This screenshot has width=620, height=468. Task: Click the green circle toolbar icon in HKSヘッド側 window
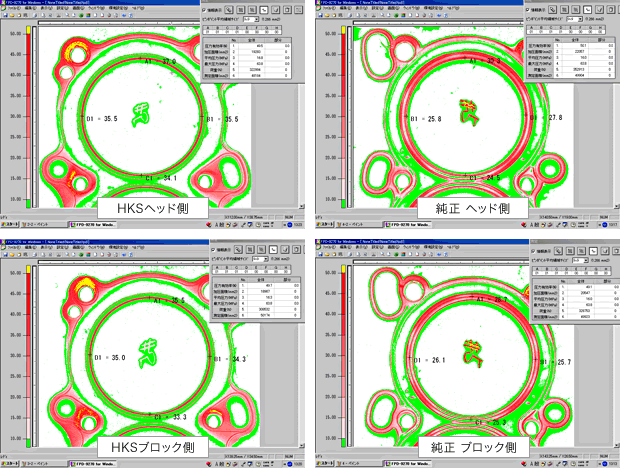coord(81,15)
